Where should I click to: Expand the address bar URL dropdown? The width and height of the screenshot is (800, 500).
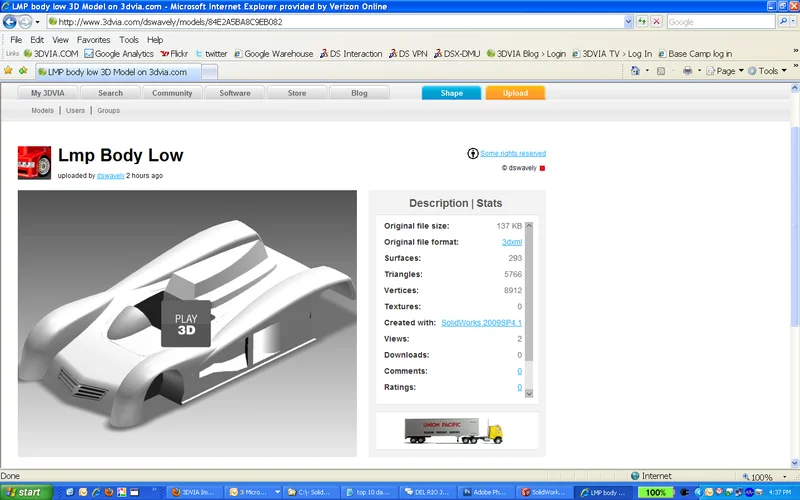pos(628,21)
